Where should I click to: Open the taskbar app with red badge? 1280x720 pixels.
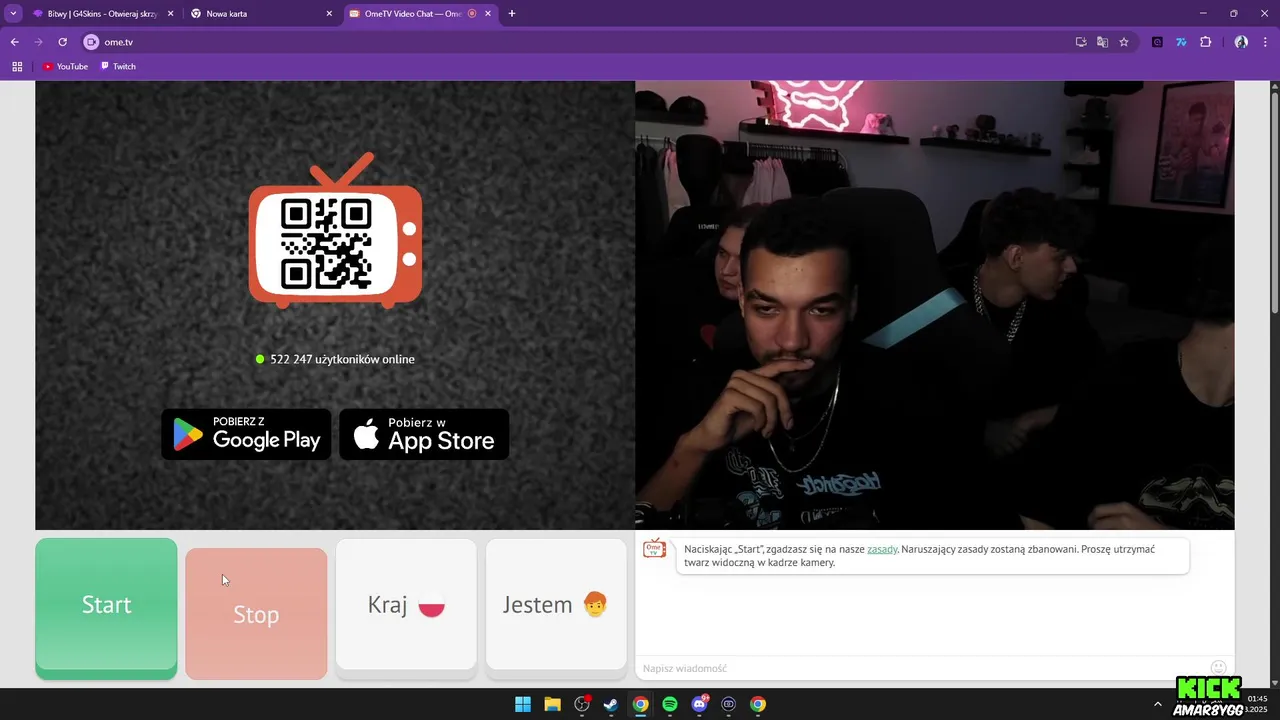pos(582,704)
